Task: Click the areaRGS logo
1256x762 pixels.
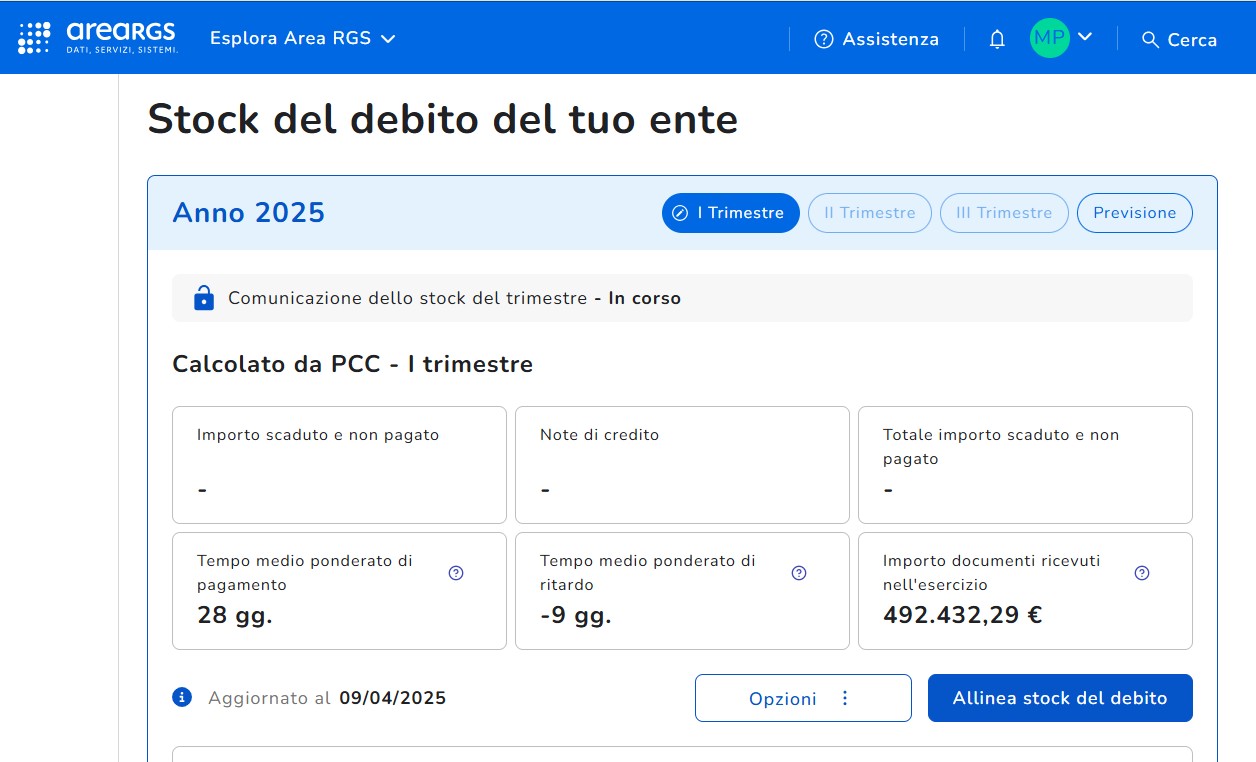Action: pos(98,38)
